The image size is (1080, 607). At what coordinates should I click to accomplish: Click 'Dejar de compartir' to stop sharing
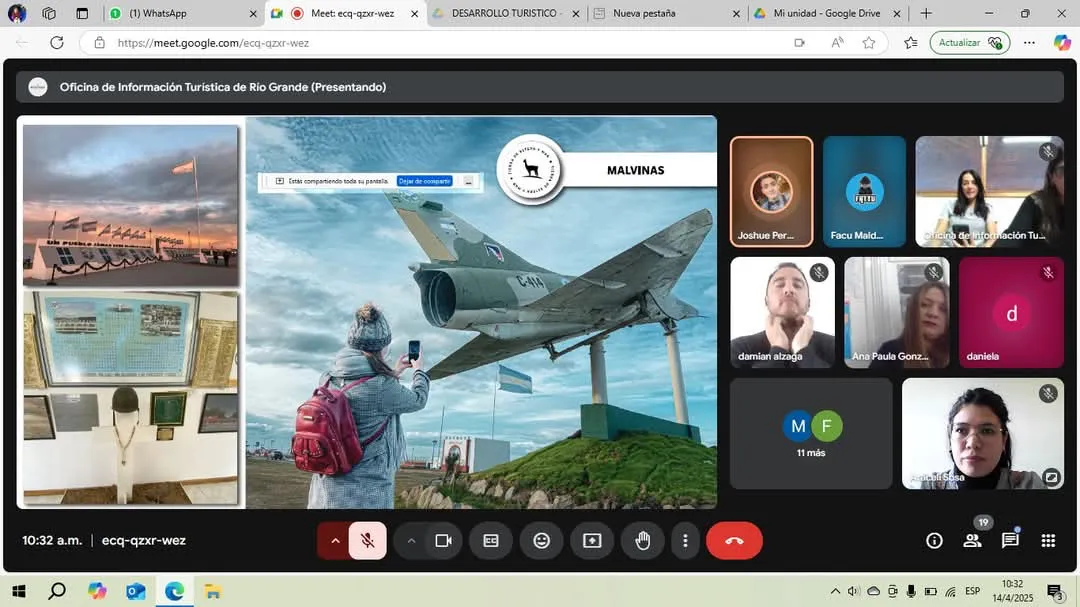tap(424, 181)
